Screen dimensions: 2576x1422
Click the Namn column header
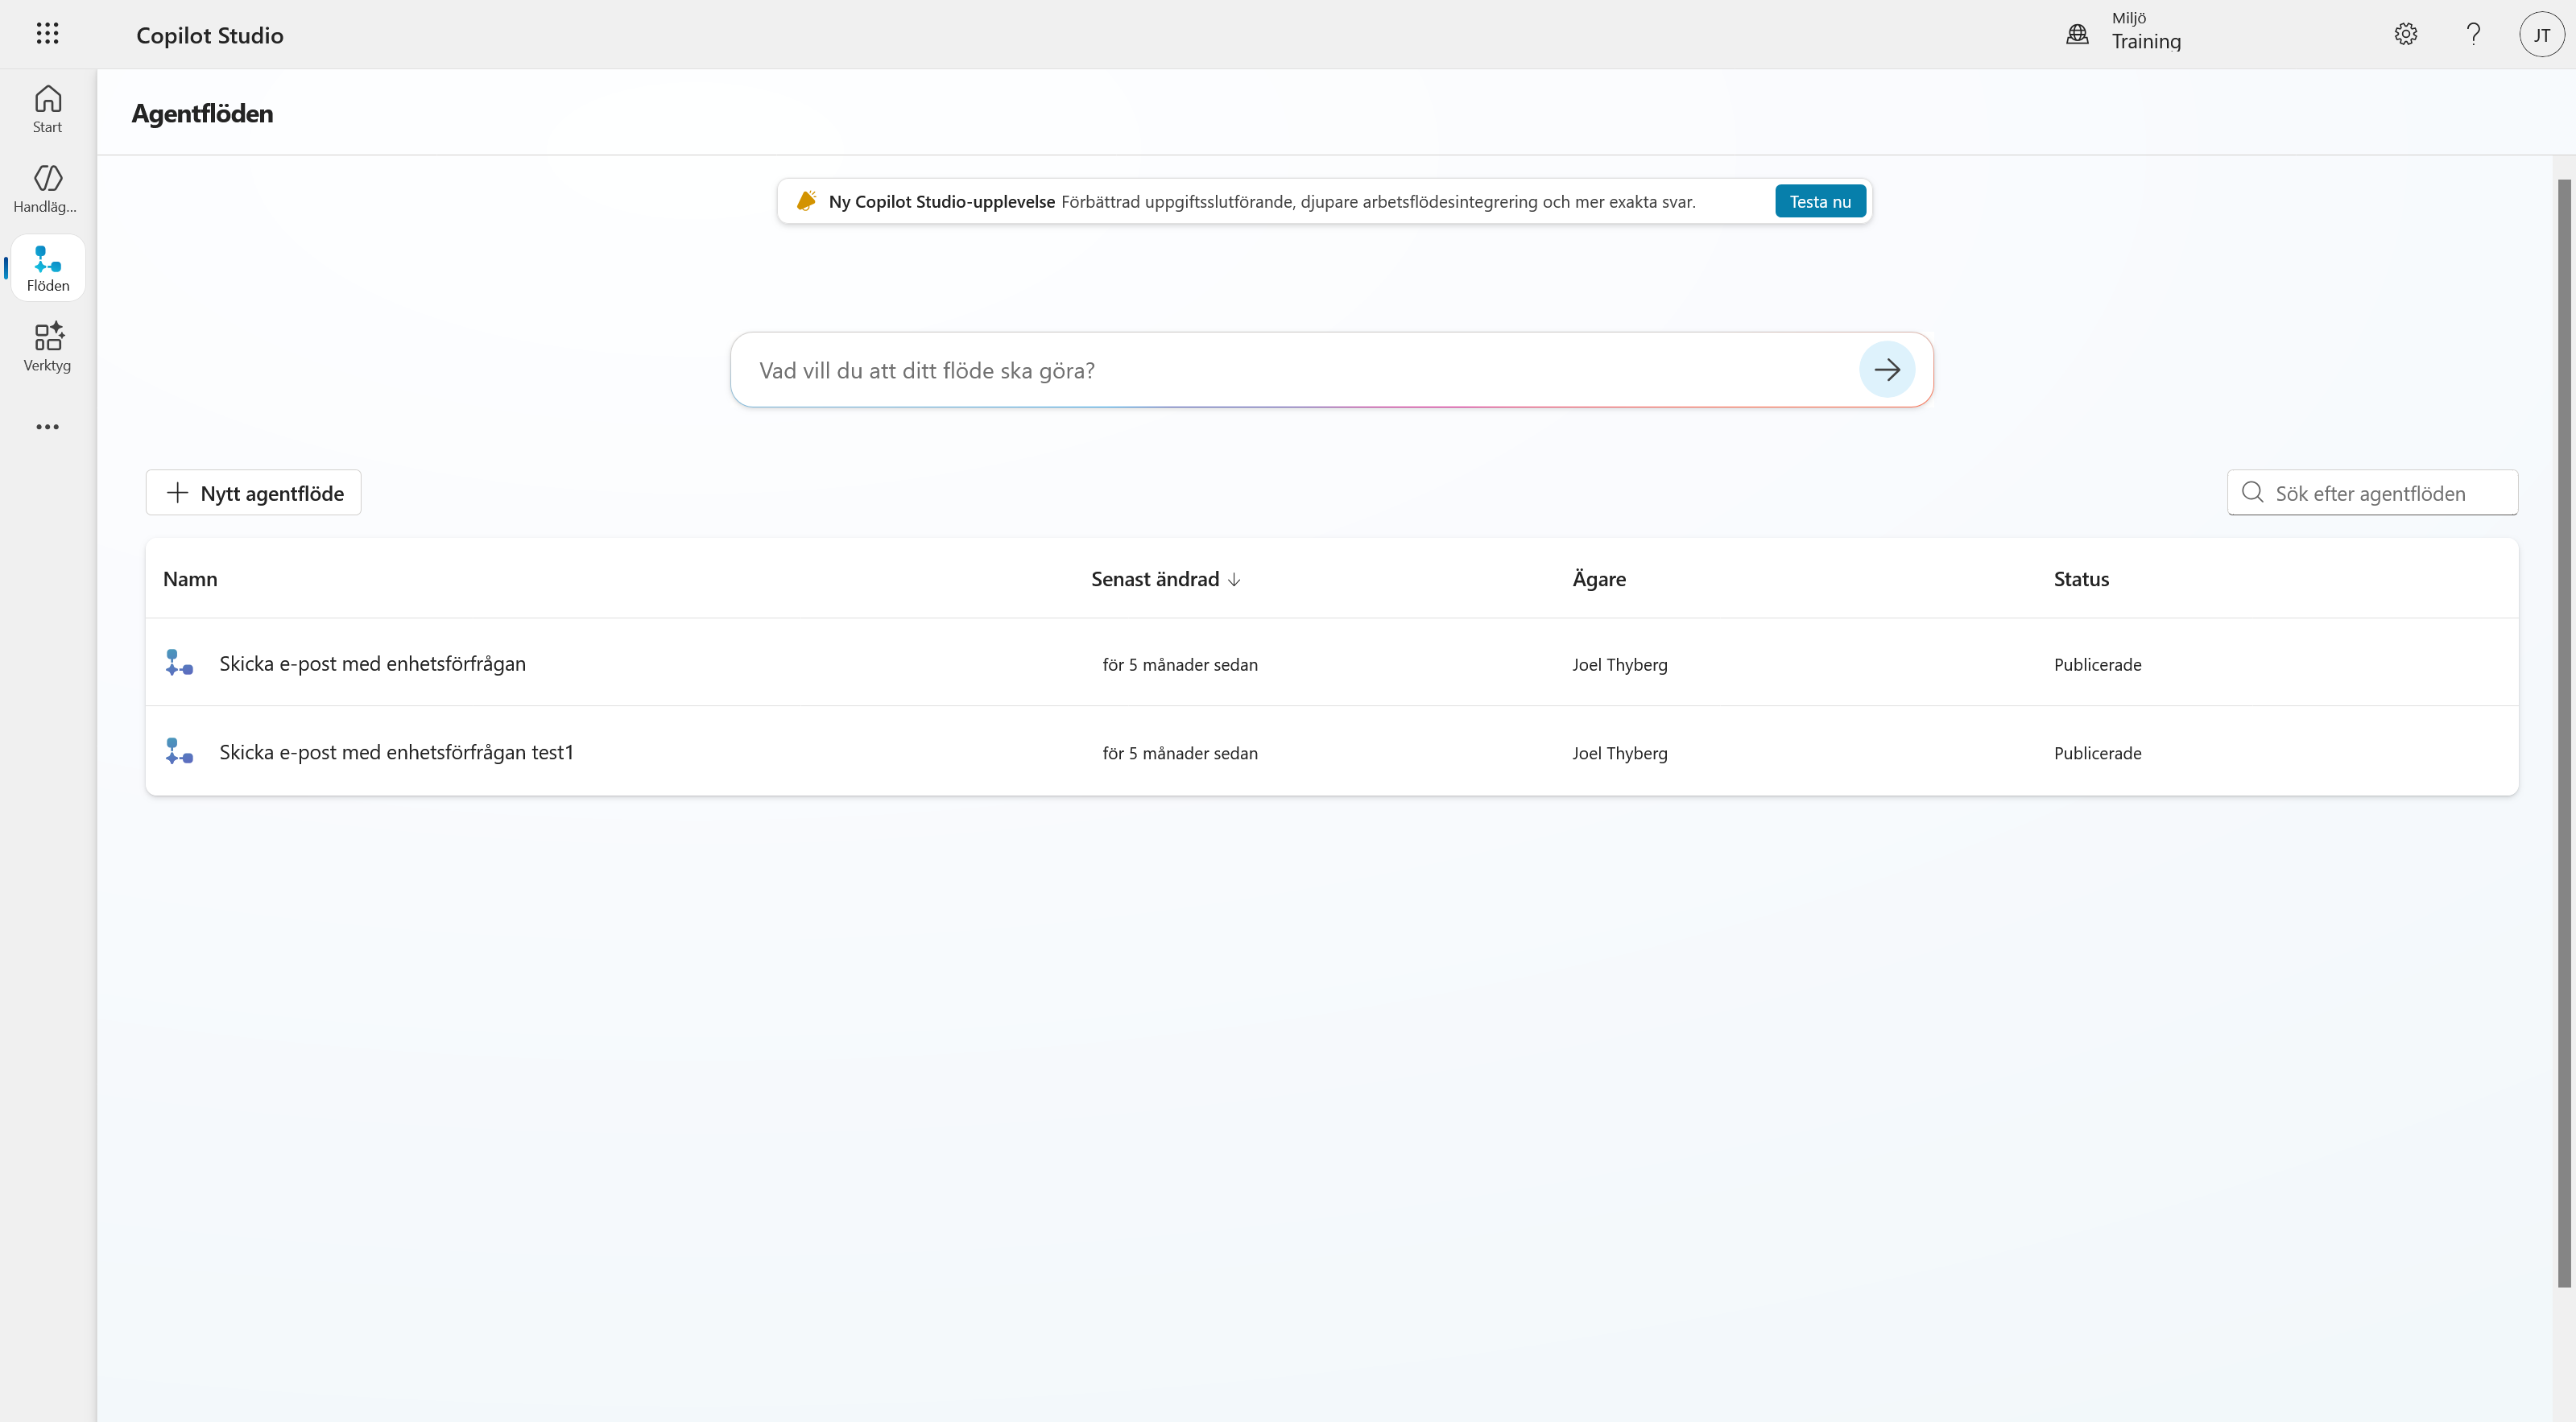(x=190, y=579)
